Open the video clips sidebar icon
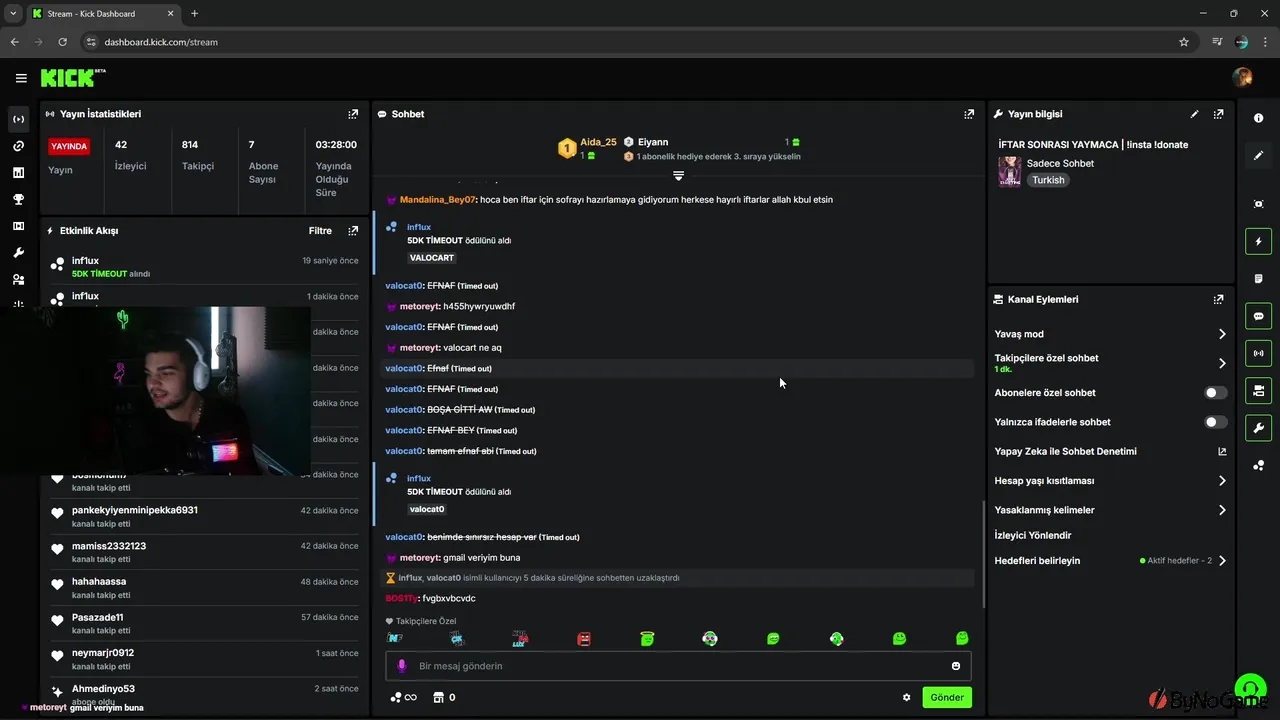1280x720 pixels. coord(18,226)
